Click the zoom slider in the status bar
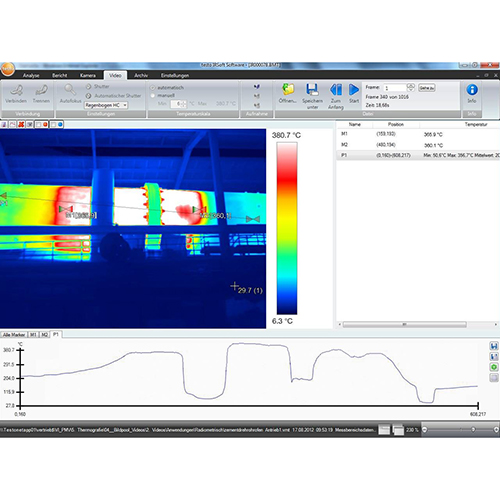The width and height of the screenshot is (500, 500). coord(460,430)
